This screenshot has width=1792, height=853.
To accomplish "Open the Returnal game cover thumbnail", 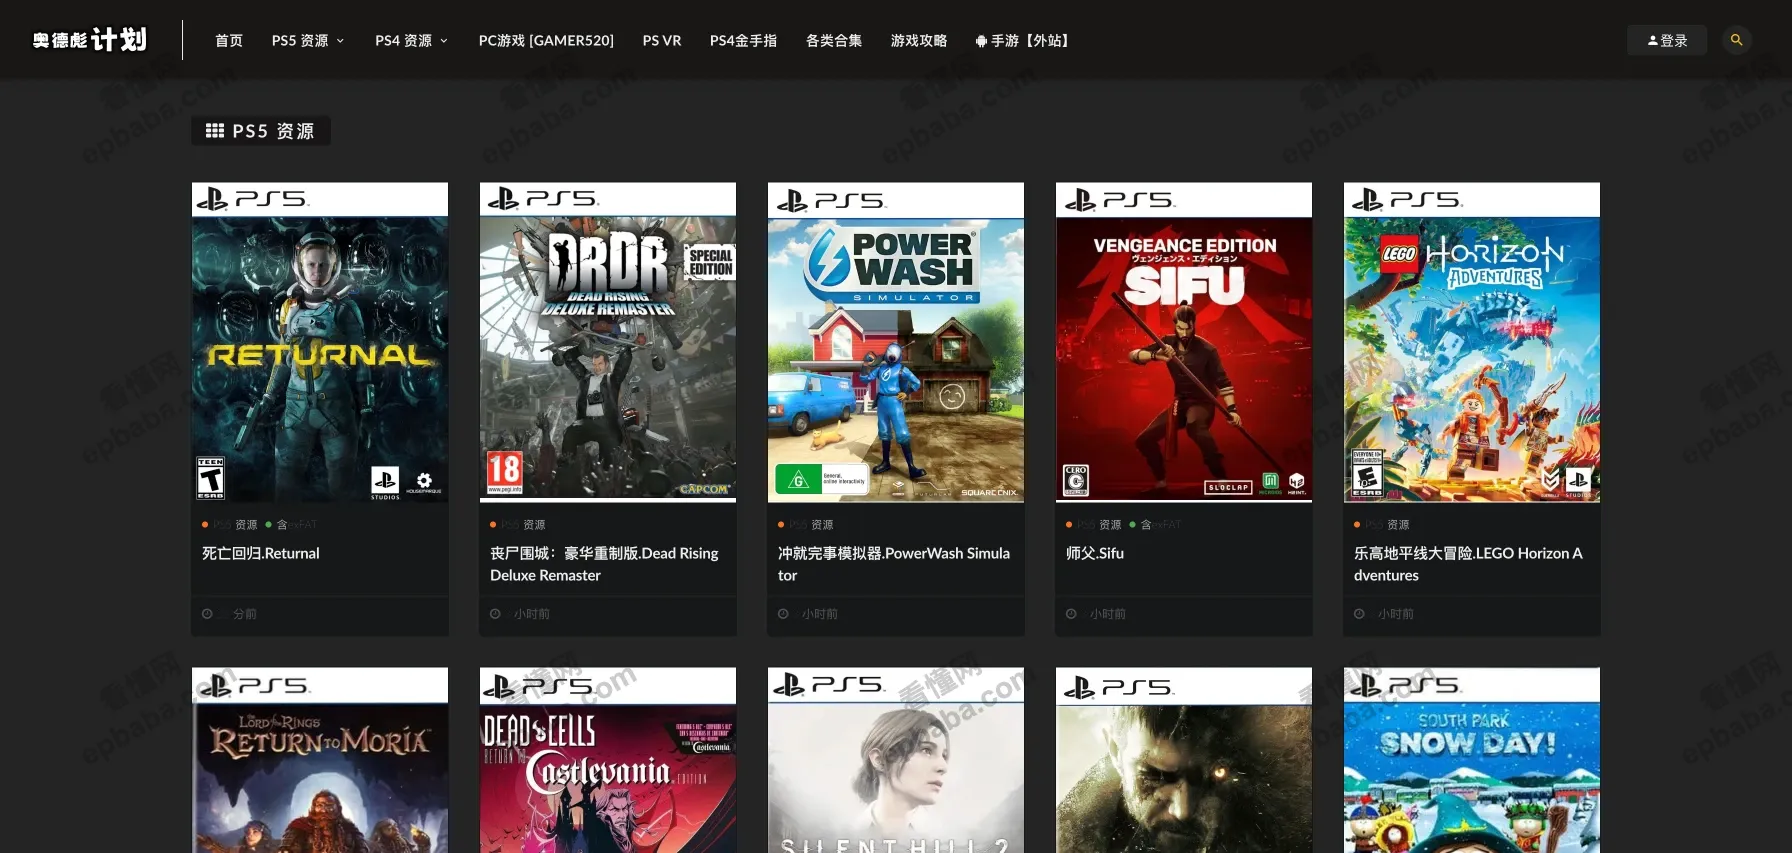I will point(320,342).
